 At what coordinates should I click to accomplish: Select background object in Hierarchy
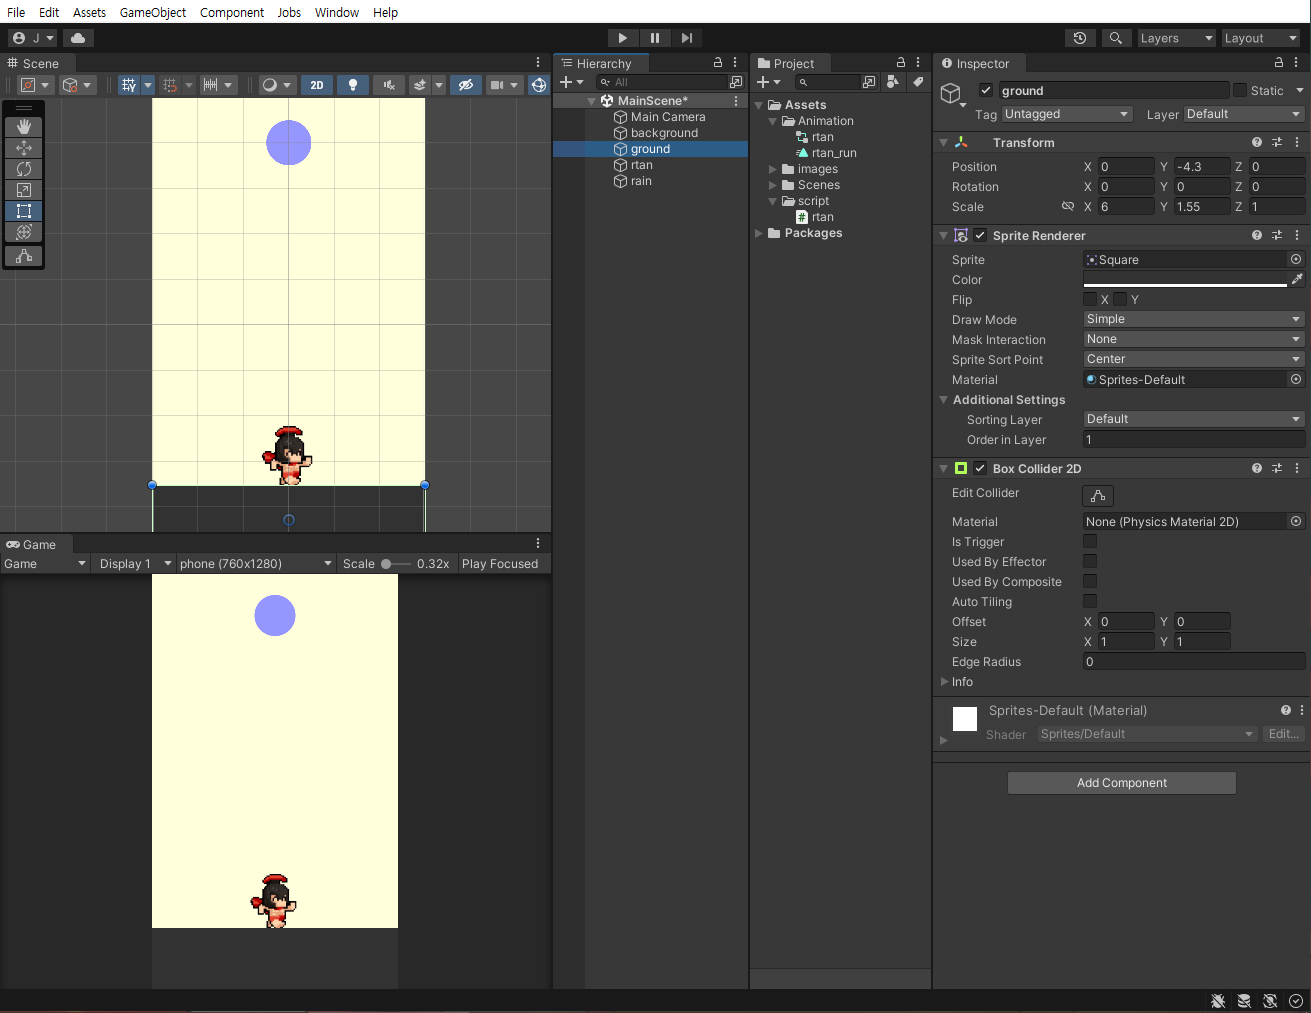point(664,133)
